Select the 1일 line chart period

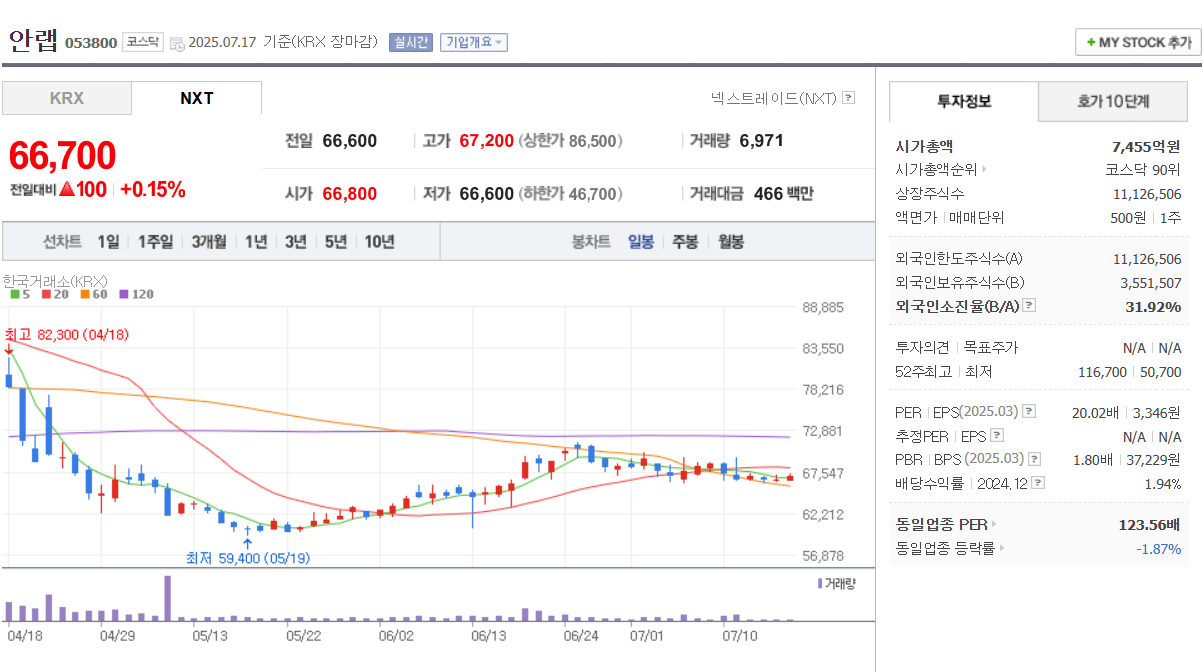[x=108, y=241]
